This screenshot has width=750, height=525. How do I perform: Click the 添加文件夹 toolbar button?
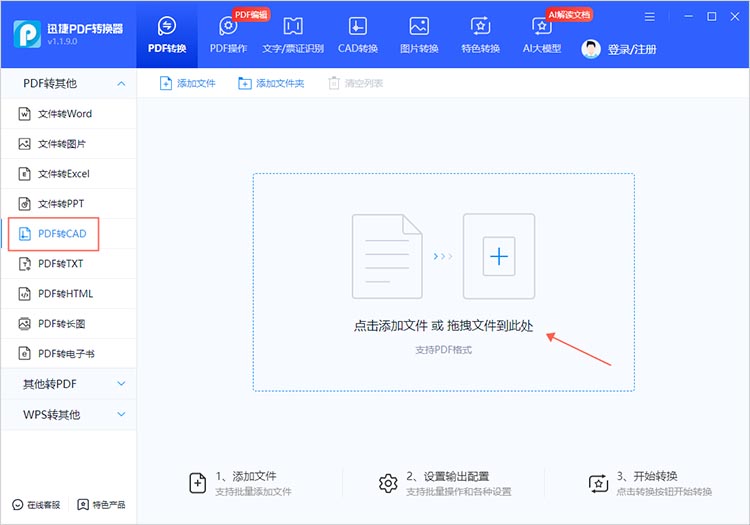click(271, 84)
